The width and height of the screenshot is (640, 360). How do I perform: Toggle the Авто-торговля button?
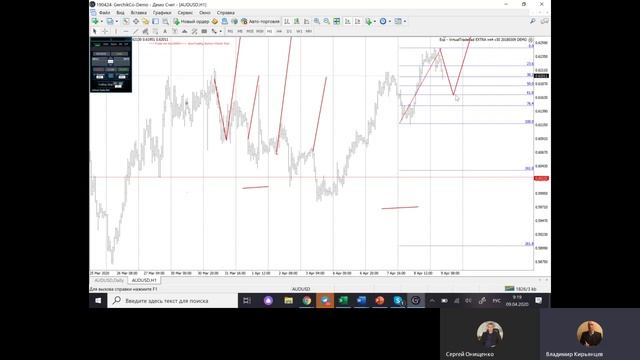[x=260, y=21]
